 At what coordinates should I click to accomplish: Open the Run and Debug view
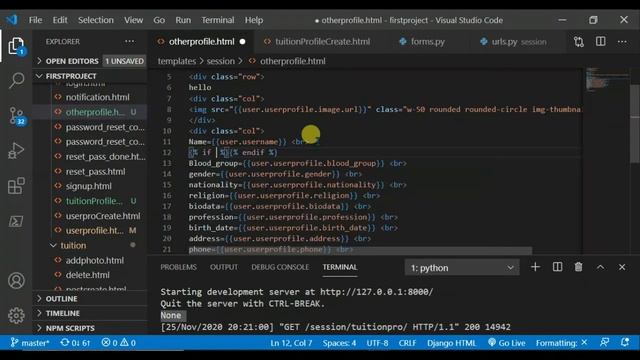click(x=16, y=151)
